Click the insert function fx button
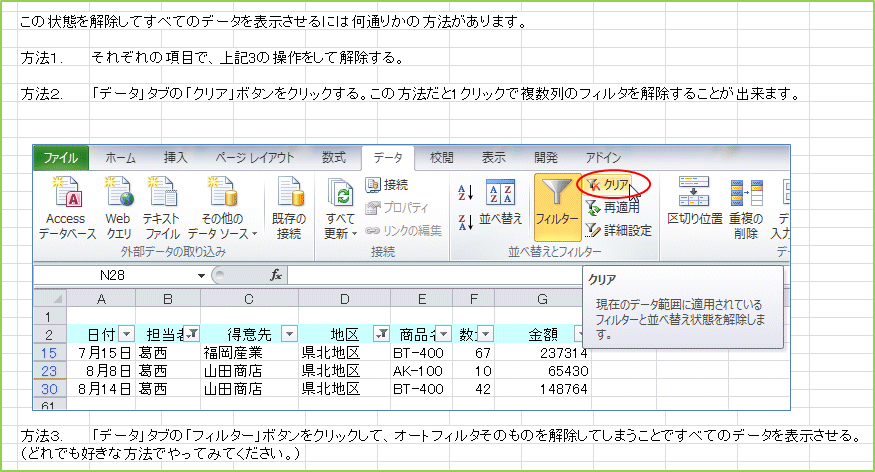 click(276, 275)
